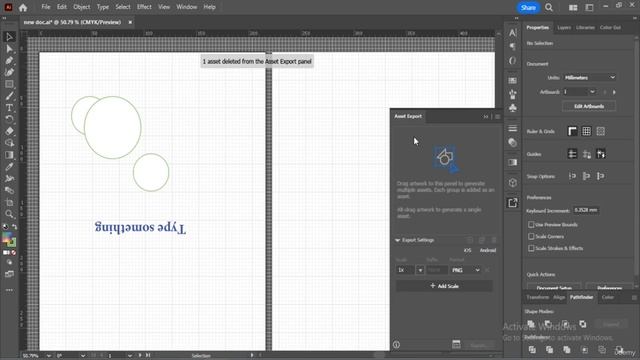Open the File menu

tap(46, 7)
